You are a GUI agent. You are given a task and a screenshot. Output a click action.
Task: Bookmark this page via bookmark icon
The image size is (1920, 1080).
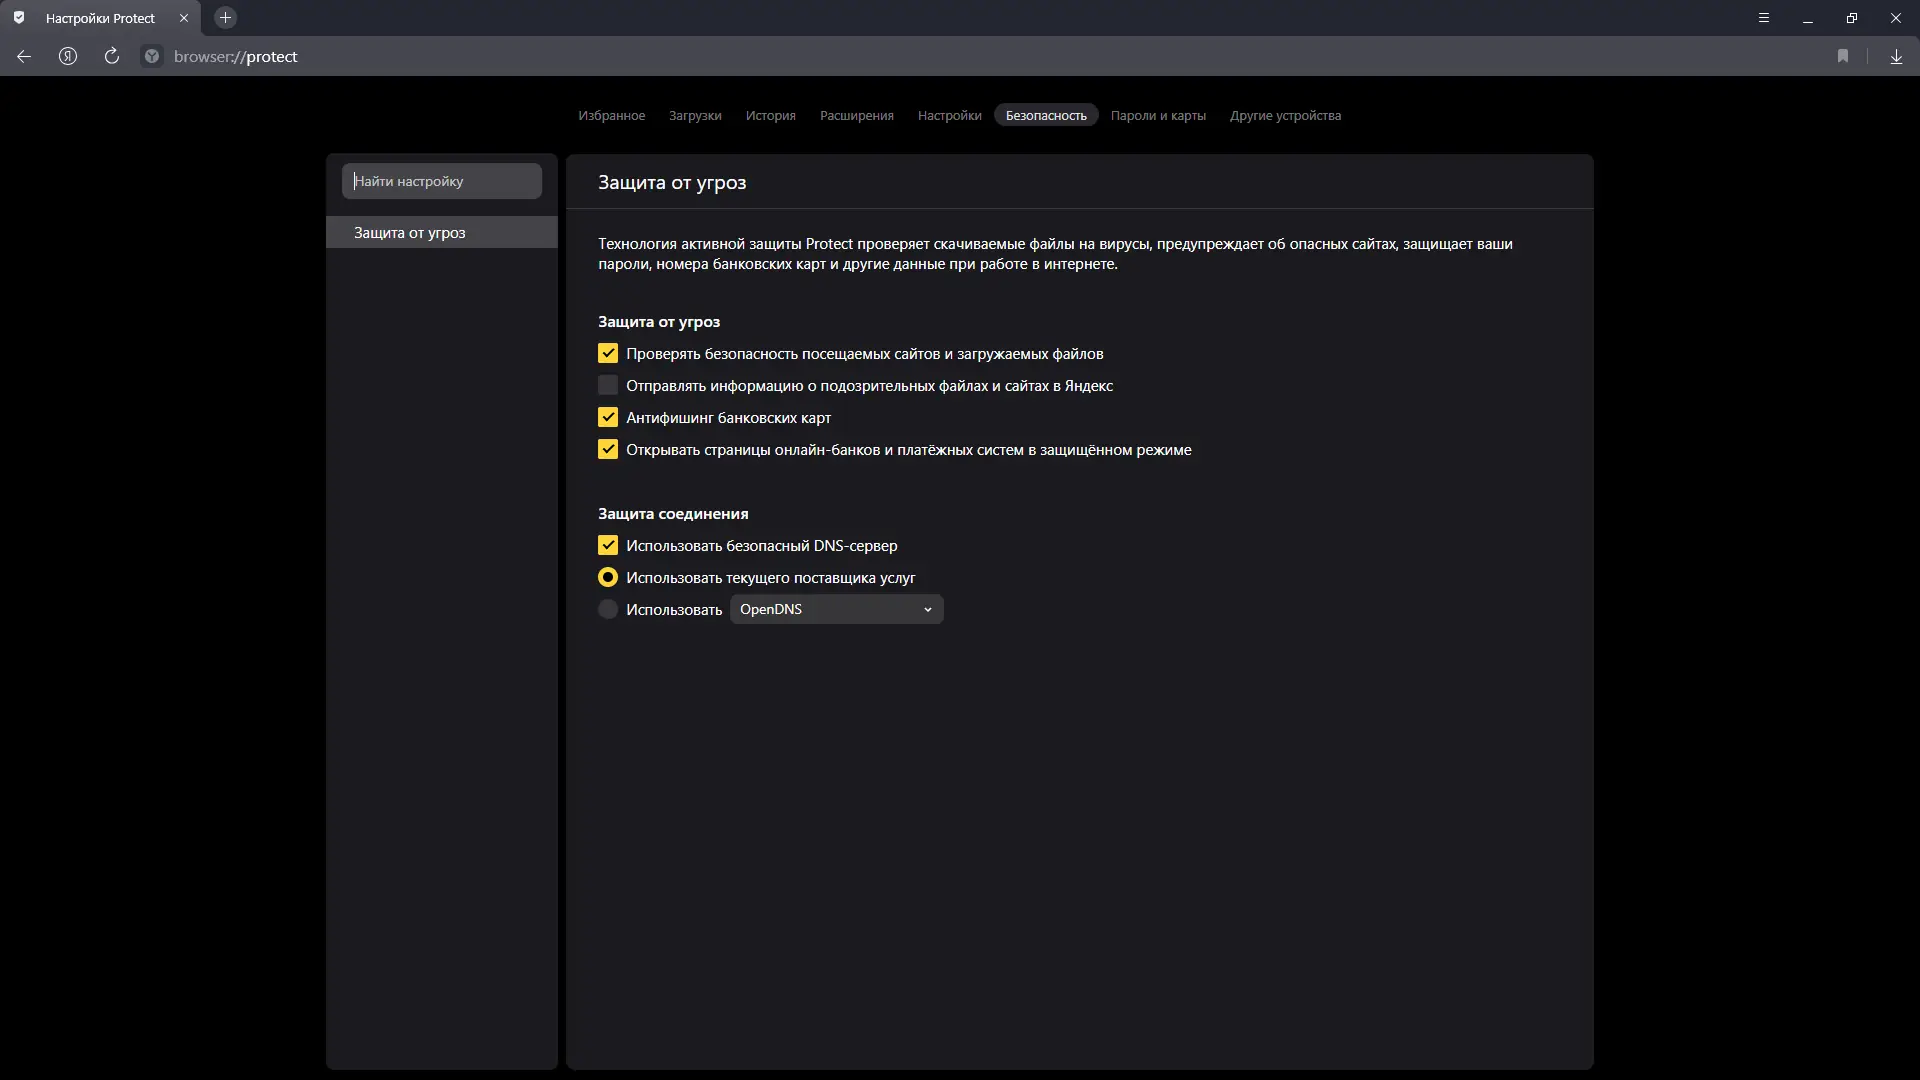point(1843,56)
